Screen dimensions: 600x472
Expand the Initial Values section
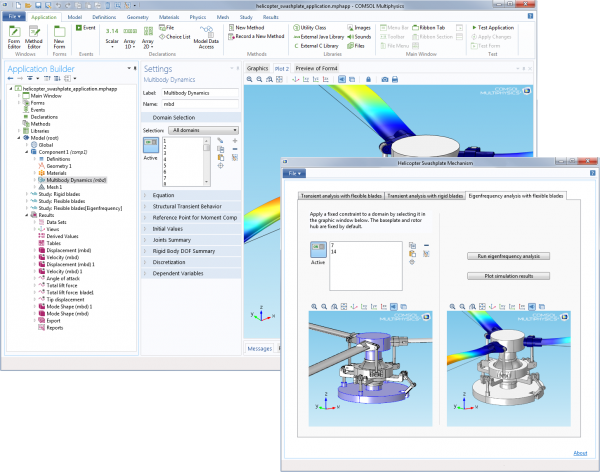tap(191, 229)
